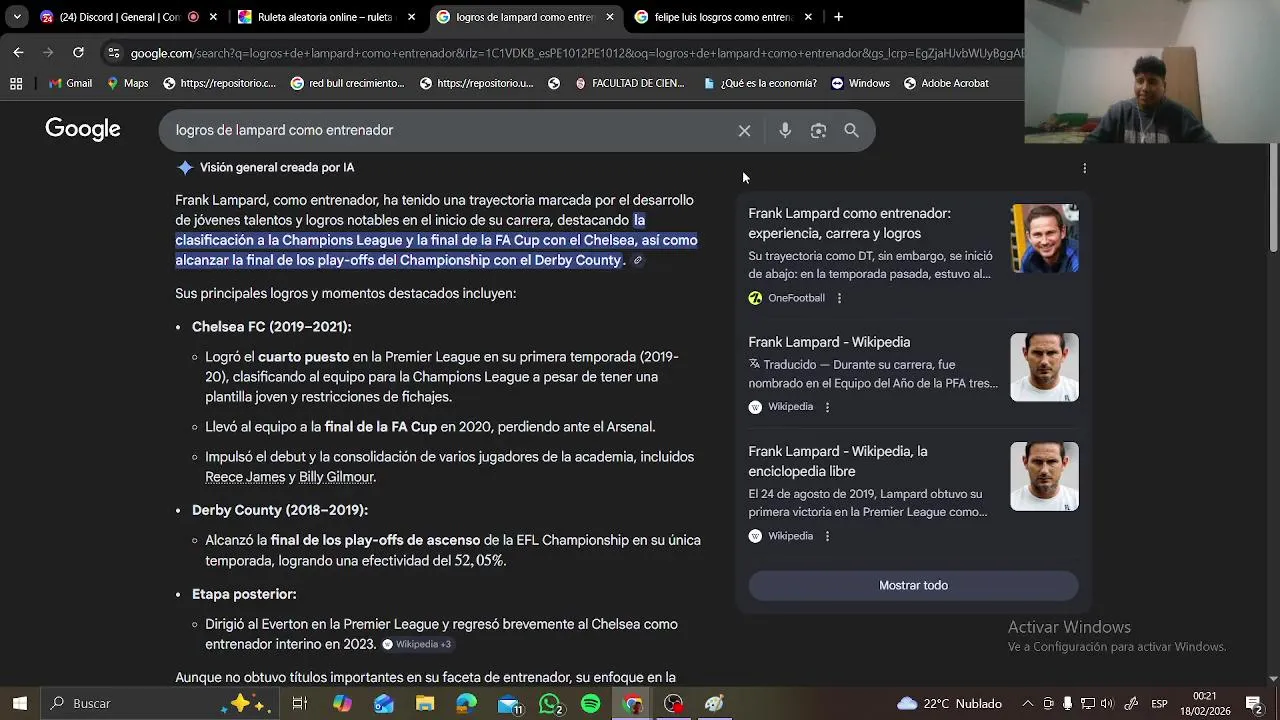Viewport: 1280px width, 720px height.
Task: Open the Frank Lampard - Wikipedia translated result
Action: tap(829, 342)
